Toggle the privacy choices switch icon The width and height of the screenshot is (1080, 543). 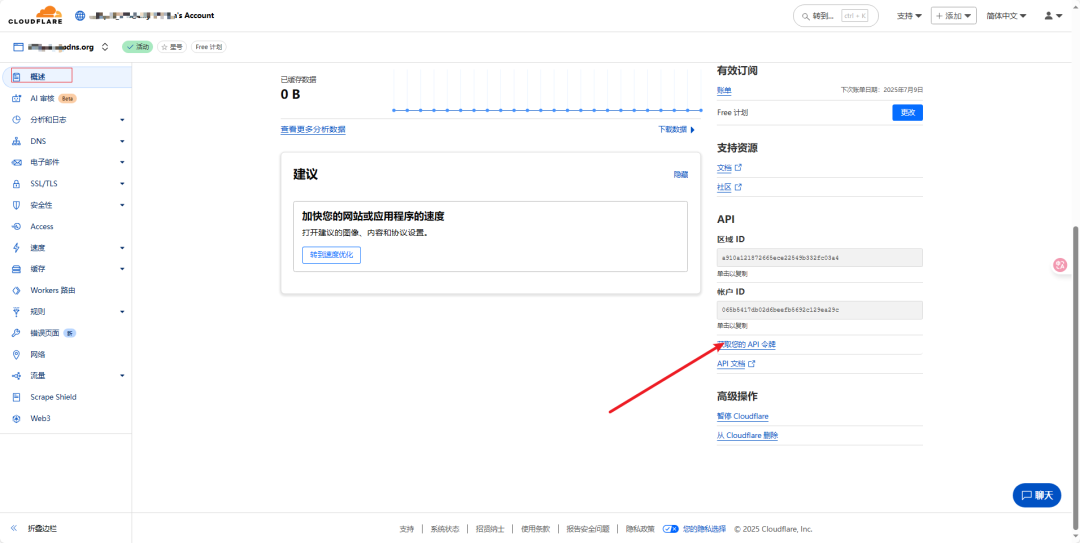coord(671,529)
